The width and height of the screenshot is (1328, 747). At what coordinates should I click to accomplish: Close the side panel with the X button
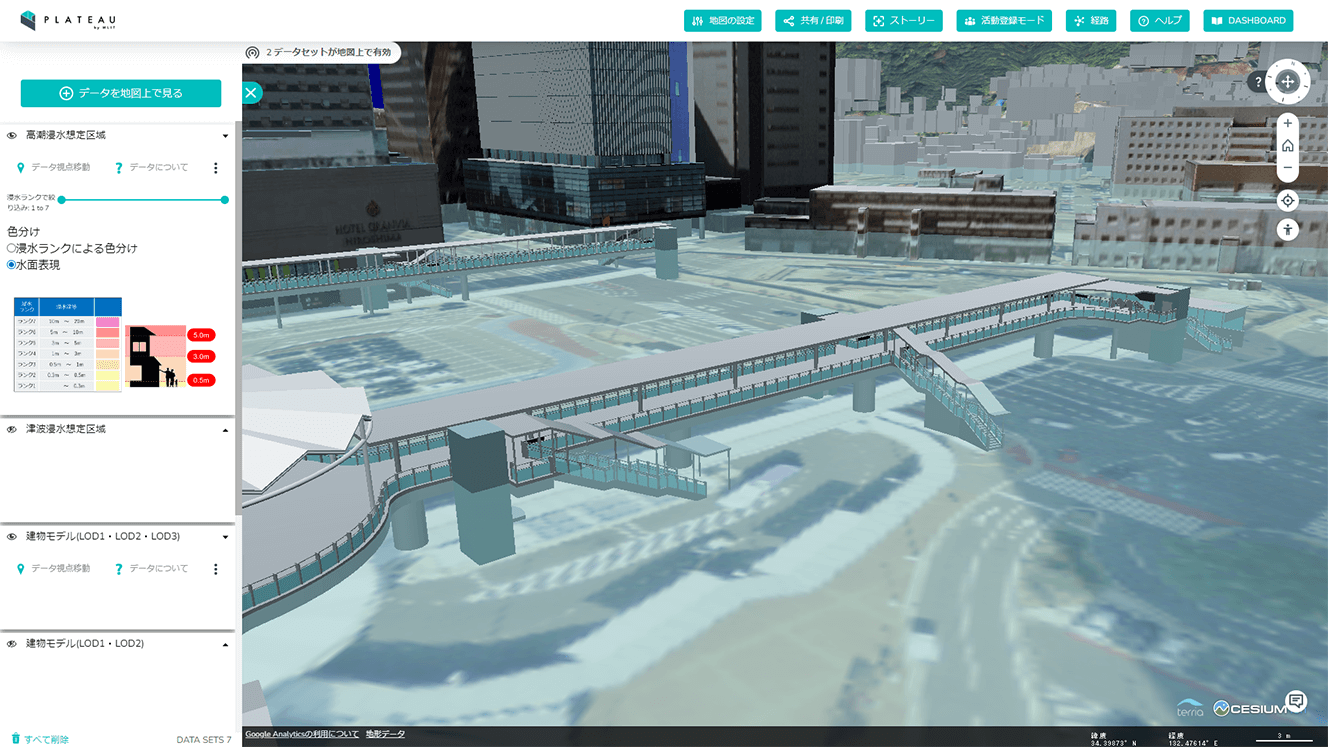[x=251, y=93]
